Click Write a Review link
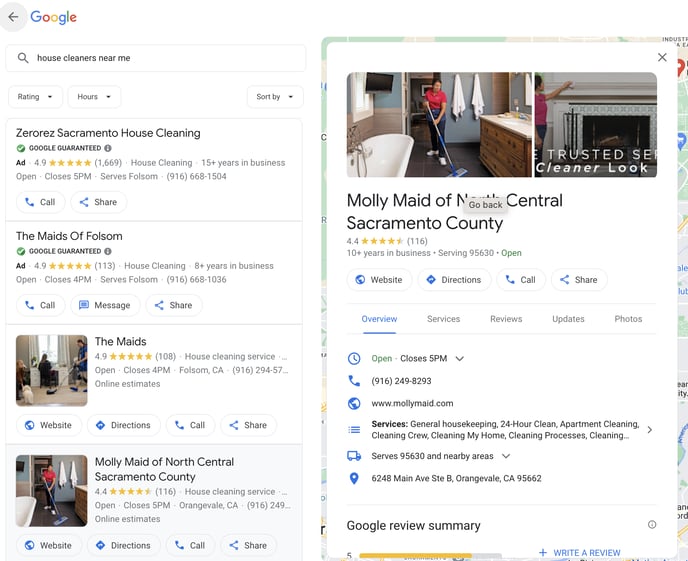The image size is (688, 561). [x=579, y=552]
